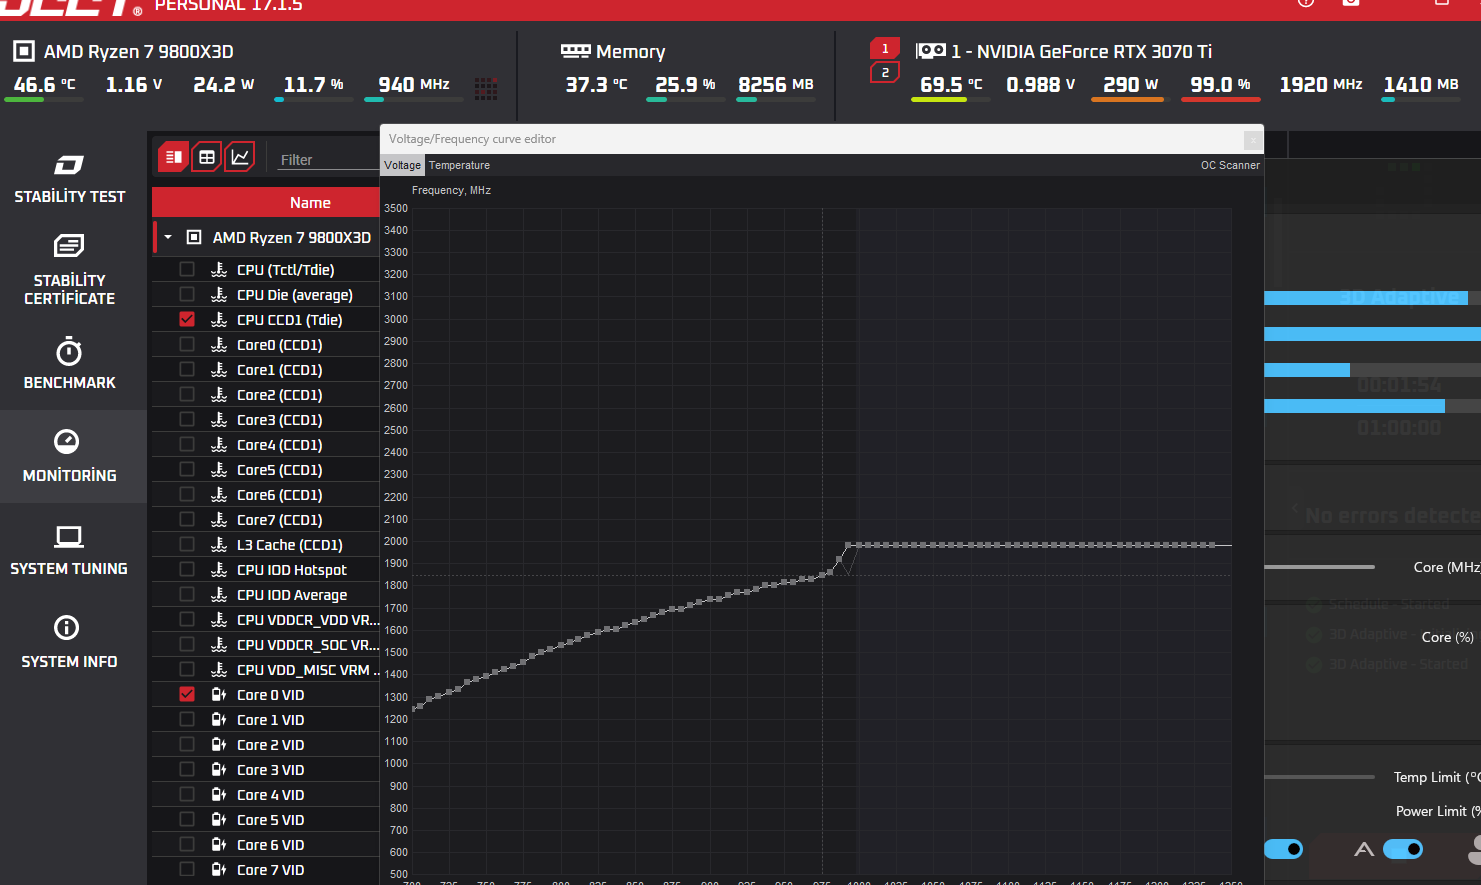The image size is (1481, 885).
Task: Close the Voltage/Frequency curve editor
Action: tap(1253, 140)
